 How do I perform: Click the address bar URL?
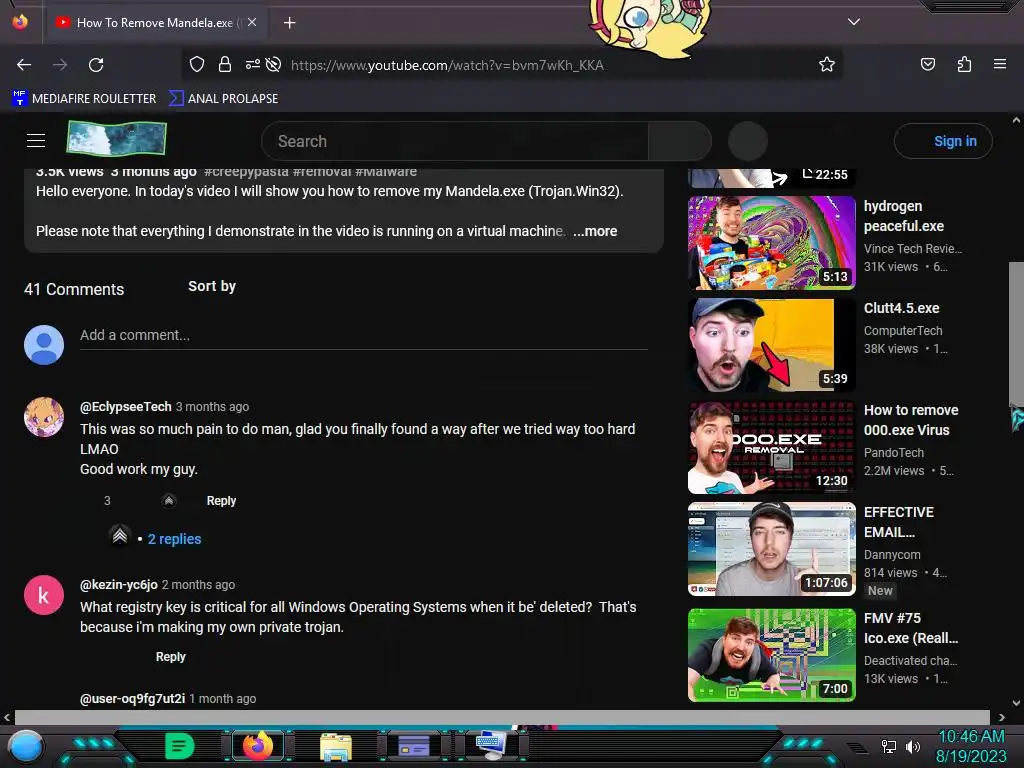point(447,65)
